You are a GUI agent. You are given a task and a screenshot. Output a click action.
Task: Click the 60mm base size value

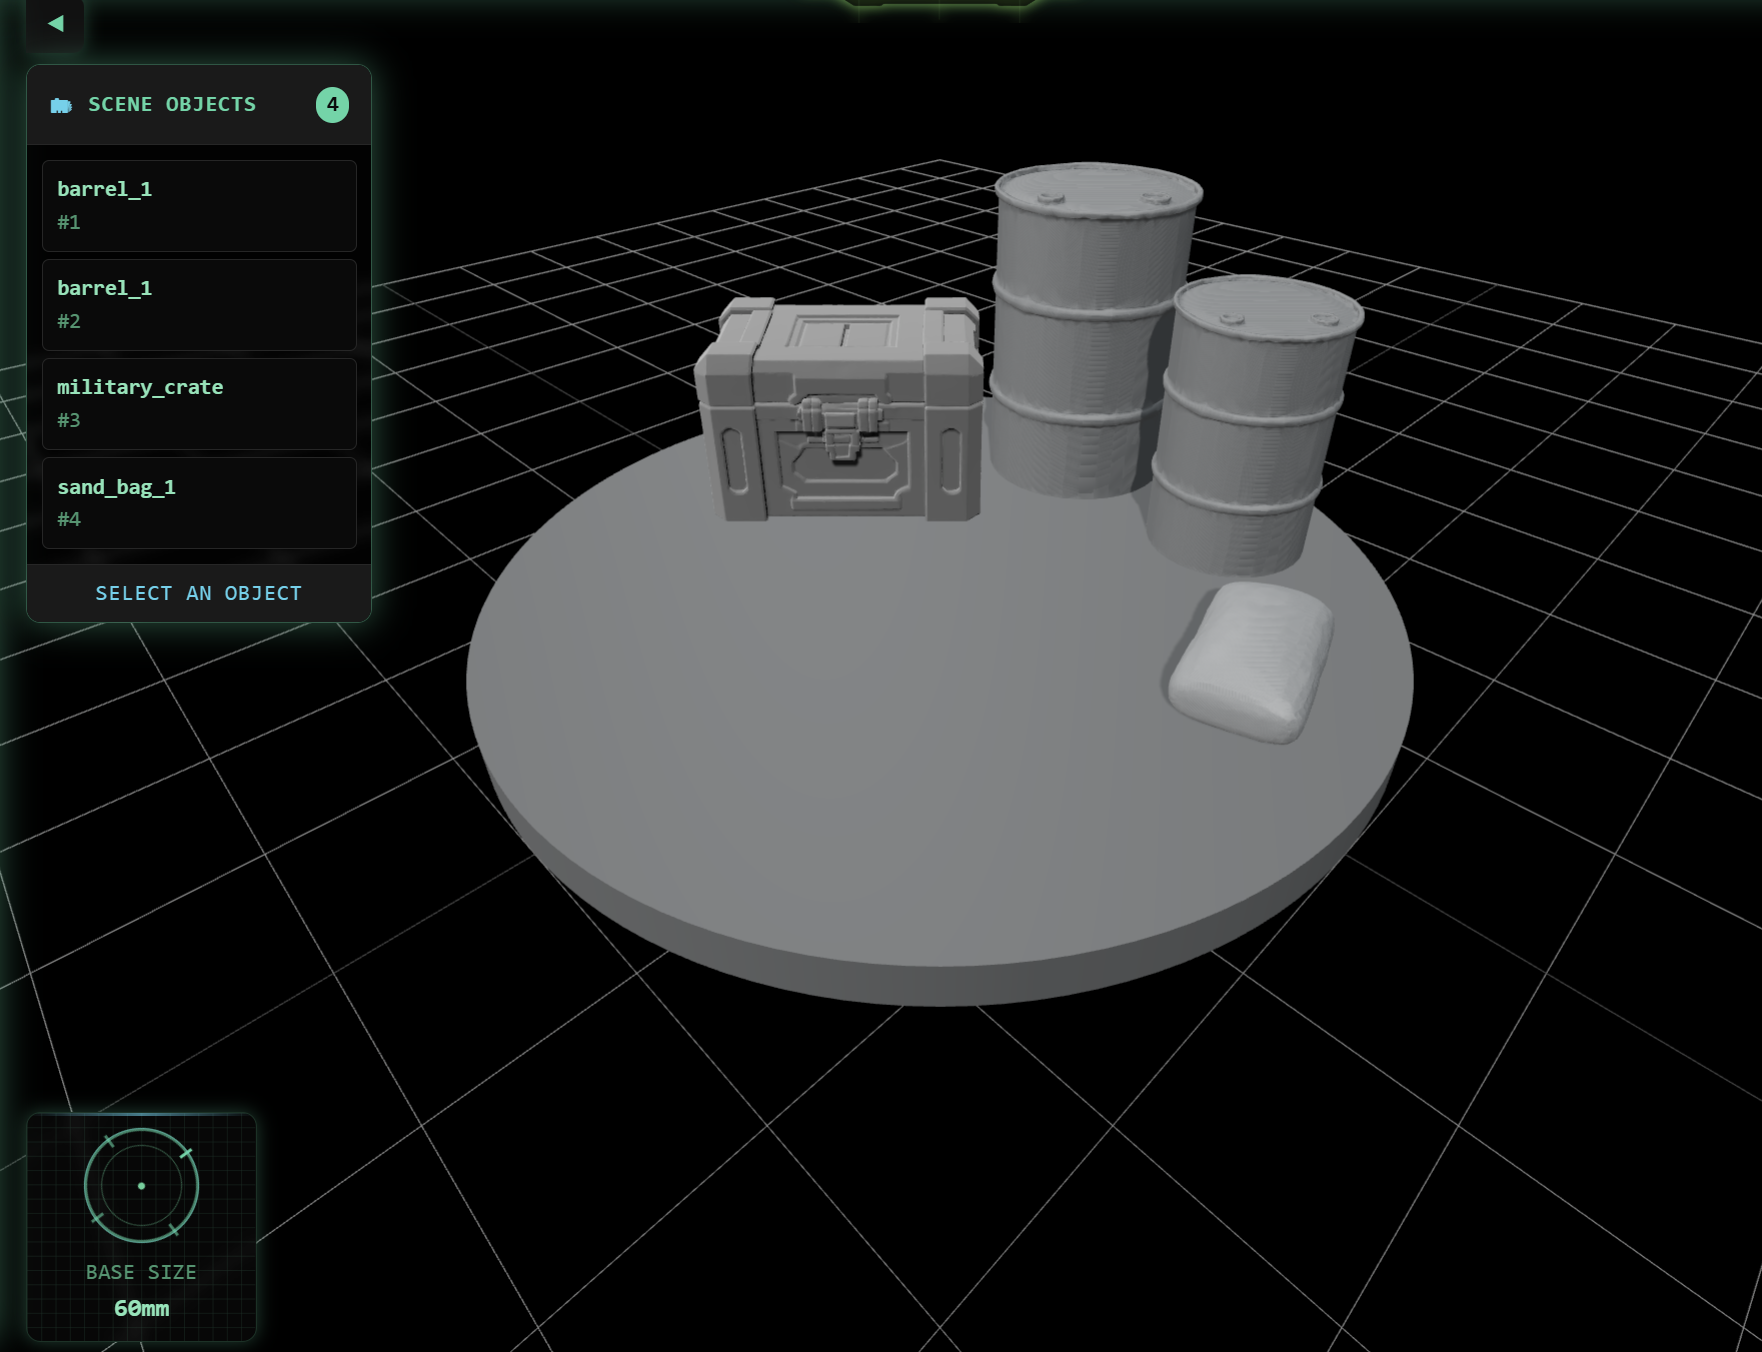tap(140, 1307)
